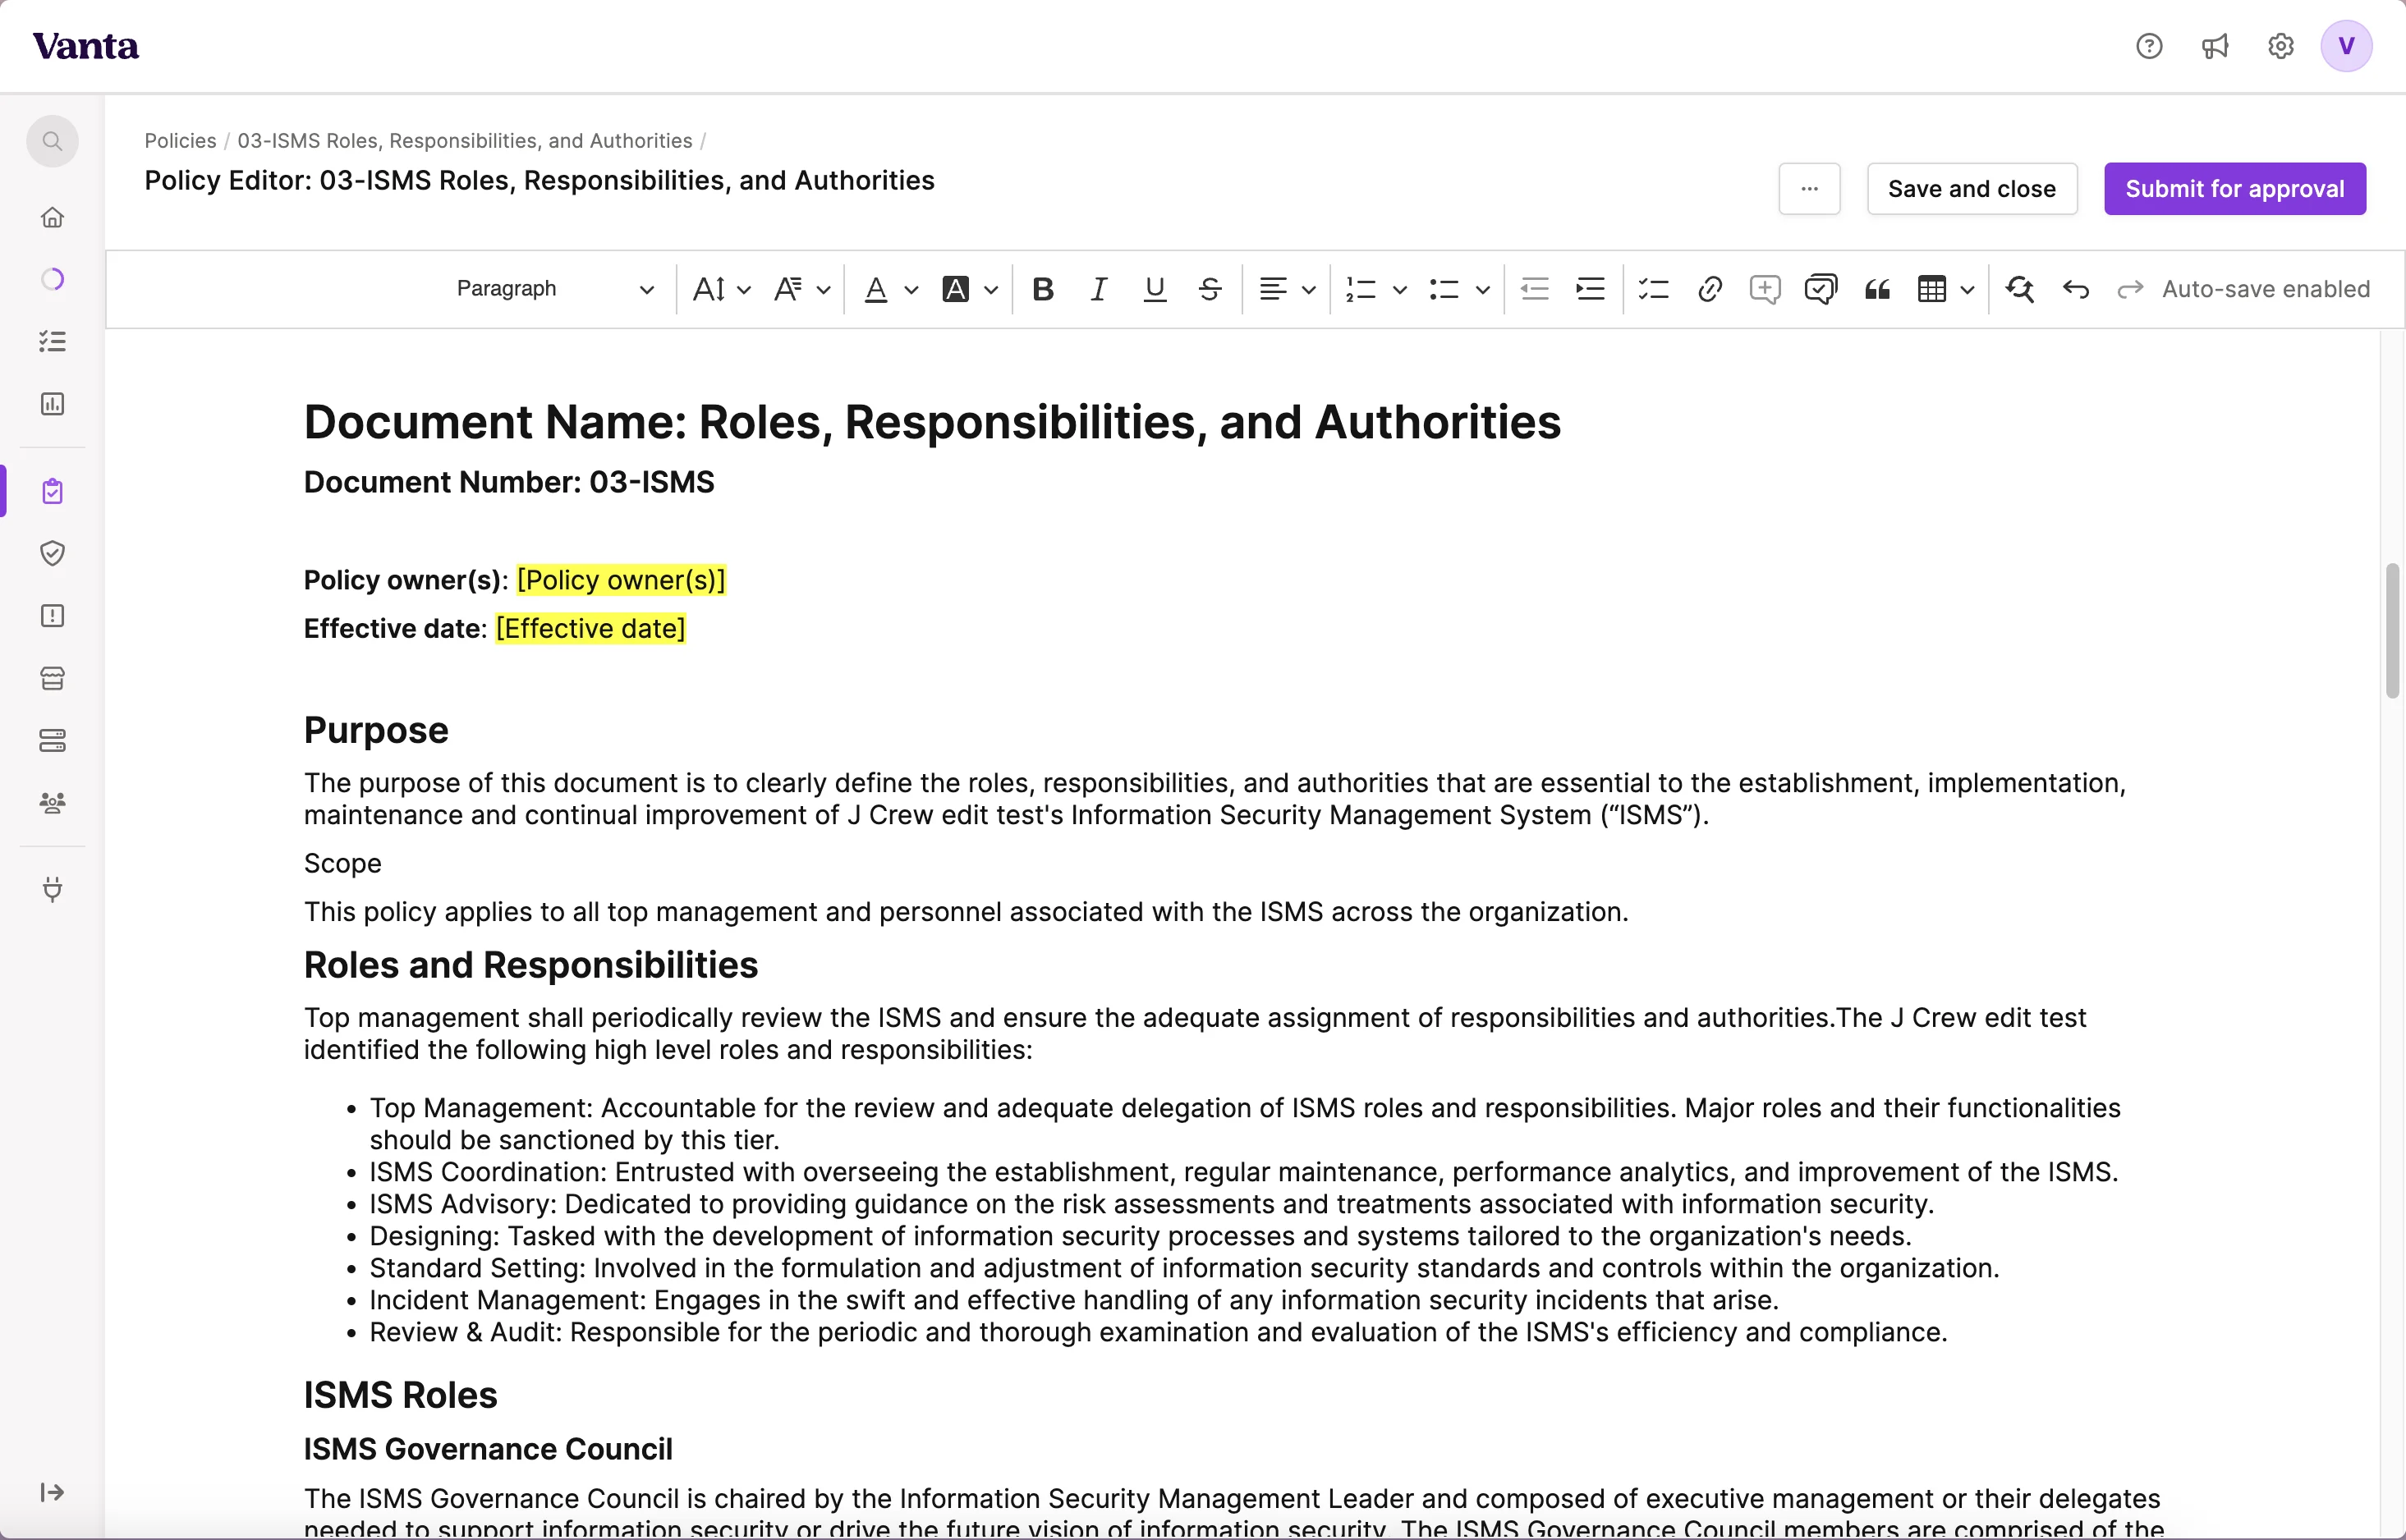The height and width of the screenshot is (1540, 2406).
Task: Click the Scope line in the document
Action: [x=343, y=863]
